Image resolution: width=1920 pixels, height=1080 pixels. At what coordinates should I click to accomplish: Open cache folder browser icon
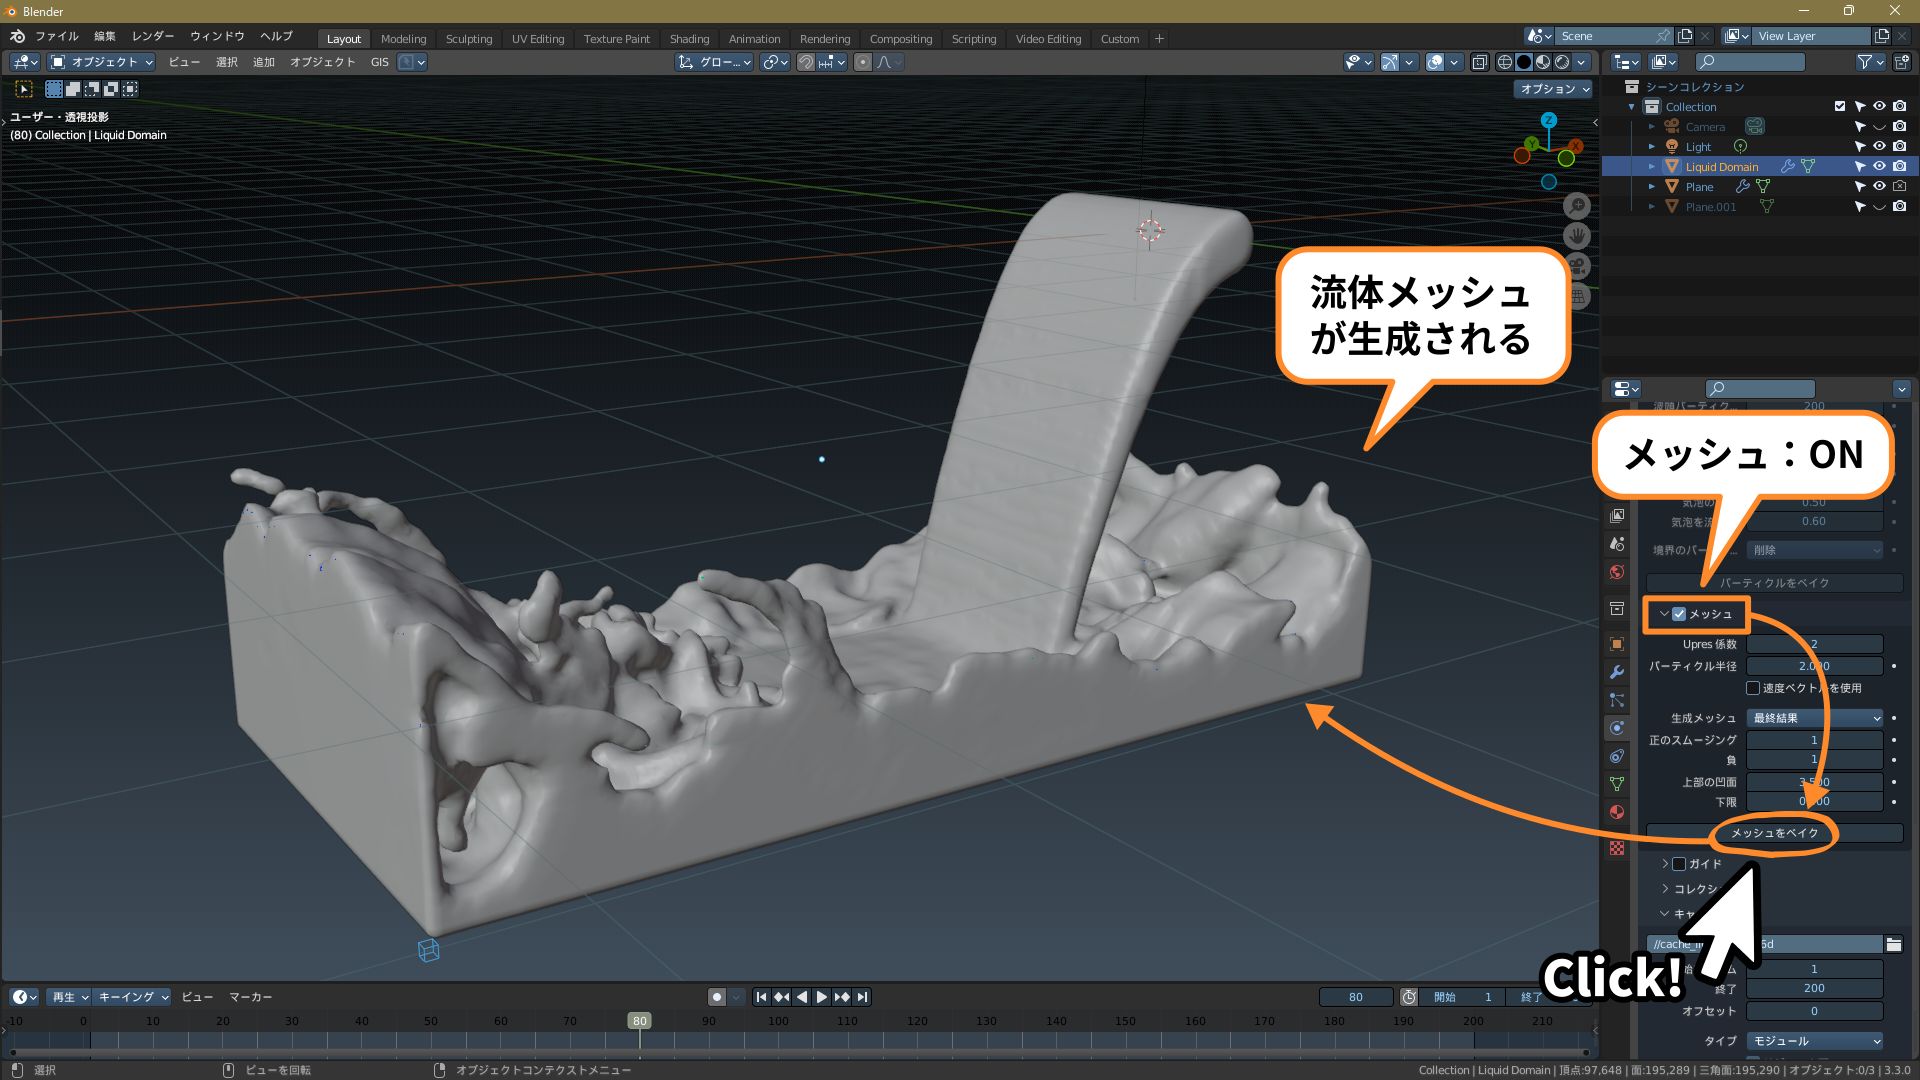tap(1893, 944)
